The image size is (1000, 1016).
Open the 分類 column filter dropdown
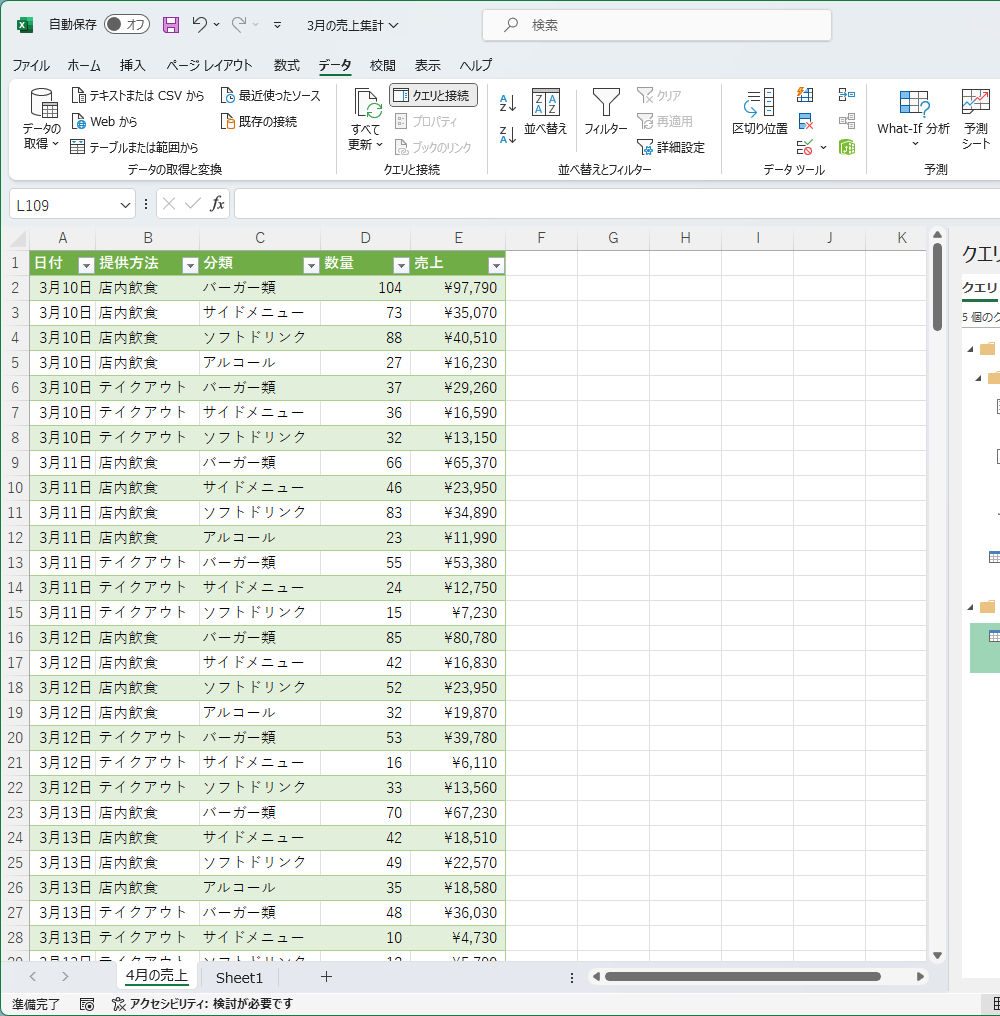(310, 264)
